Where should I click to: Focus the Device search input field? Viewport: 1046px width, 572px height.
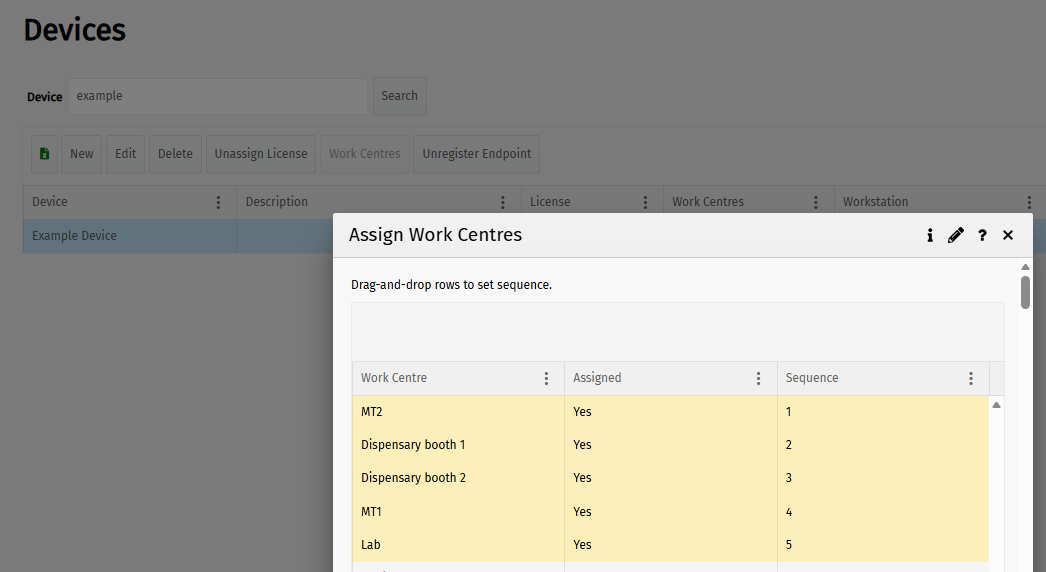(218, 96)
